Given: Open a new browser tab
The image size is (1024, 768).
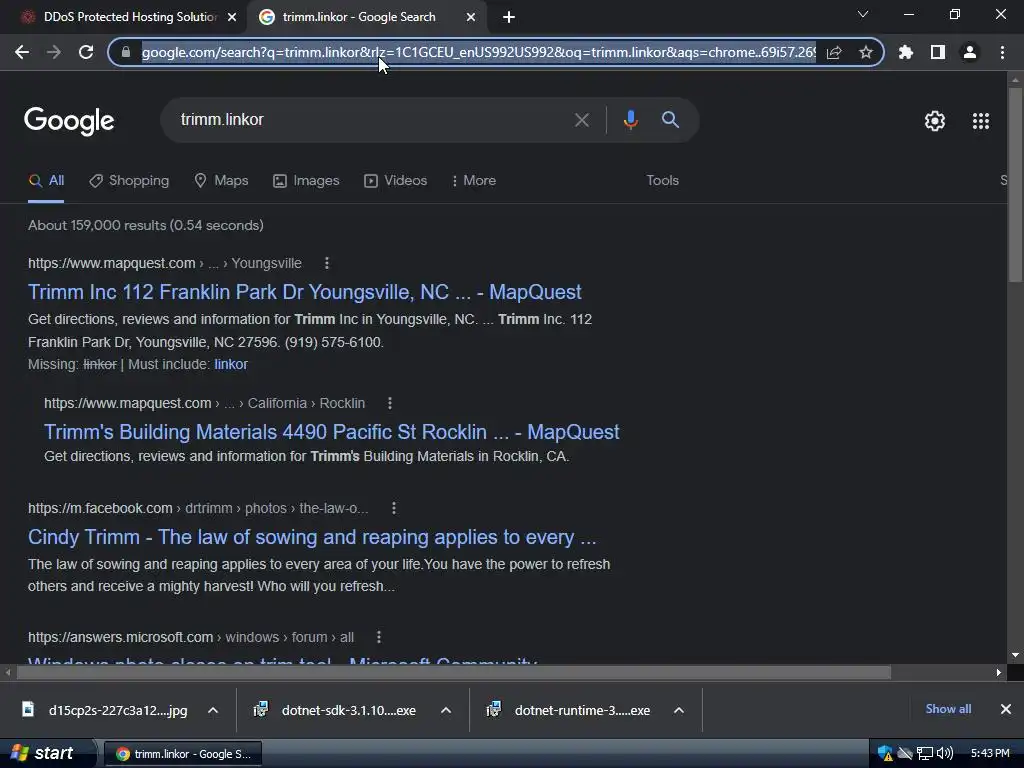Looking at the screenshot, I should click(x=509, y=18).
